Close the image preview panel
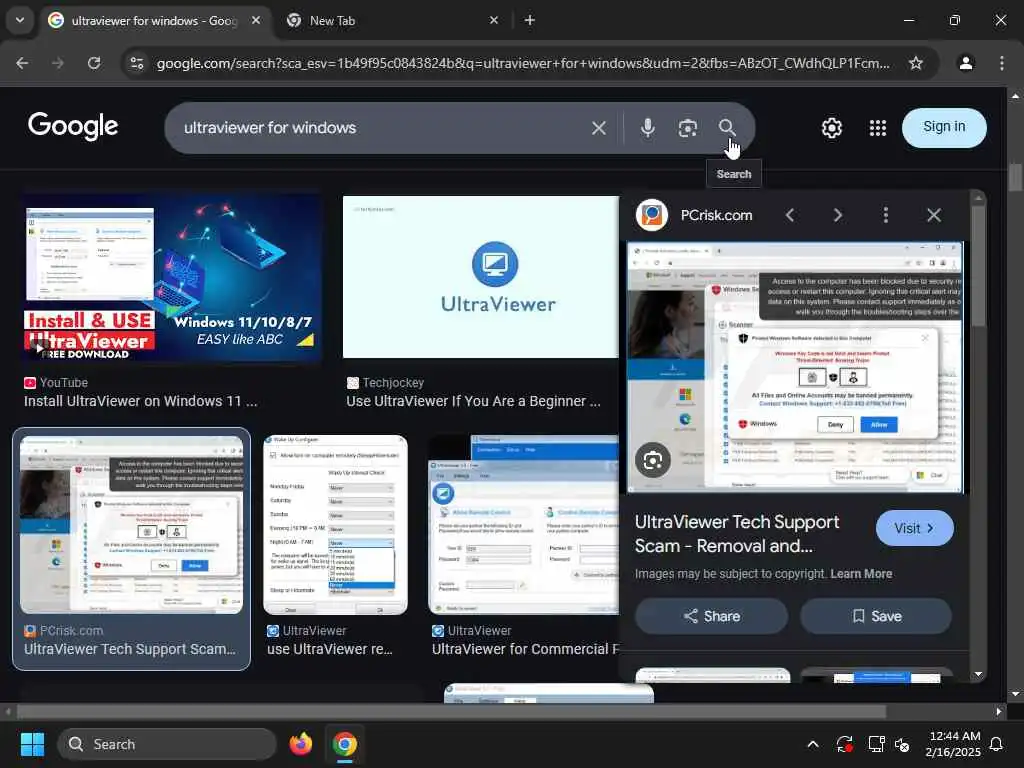 click(934, 215)
